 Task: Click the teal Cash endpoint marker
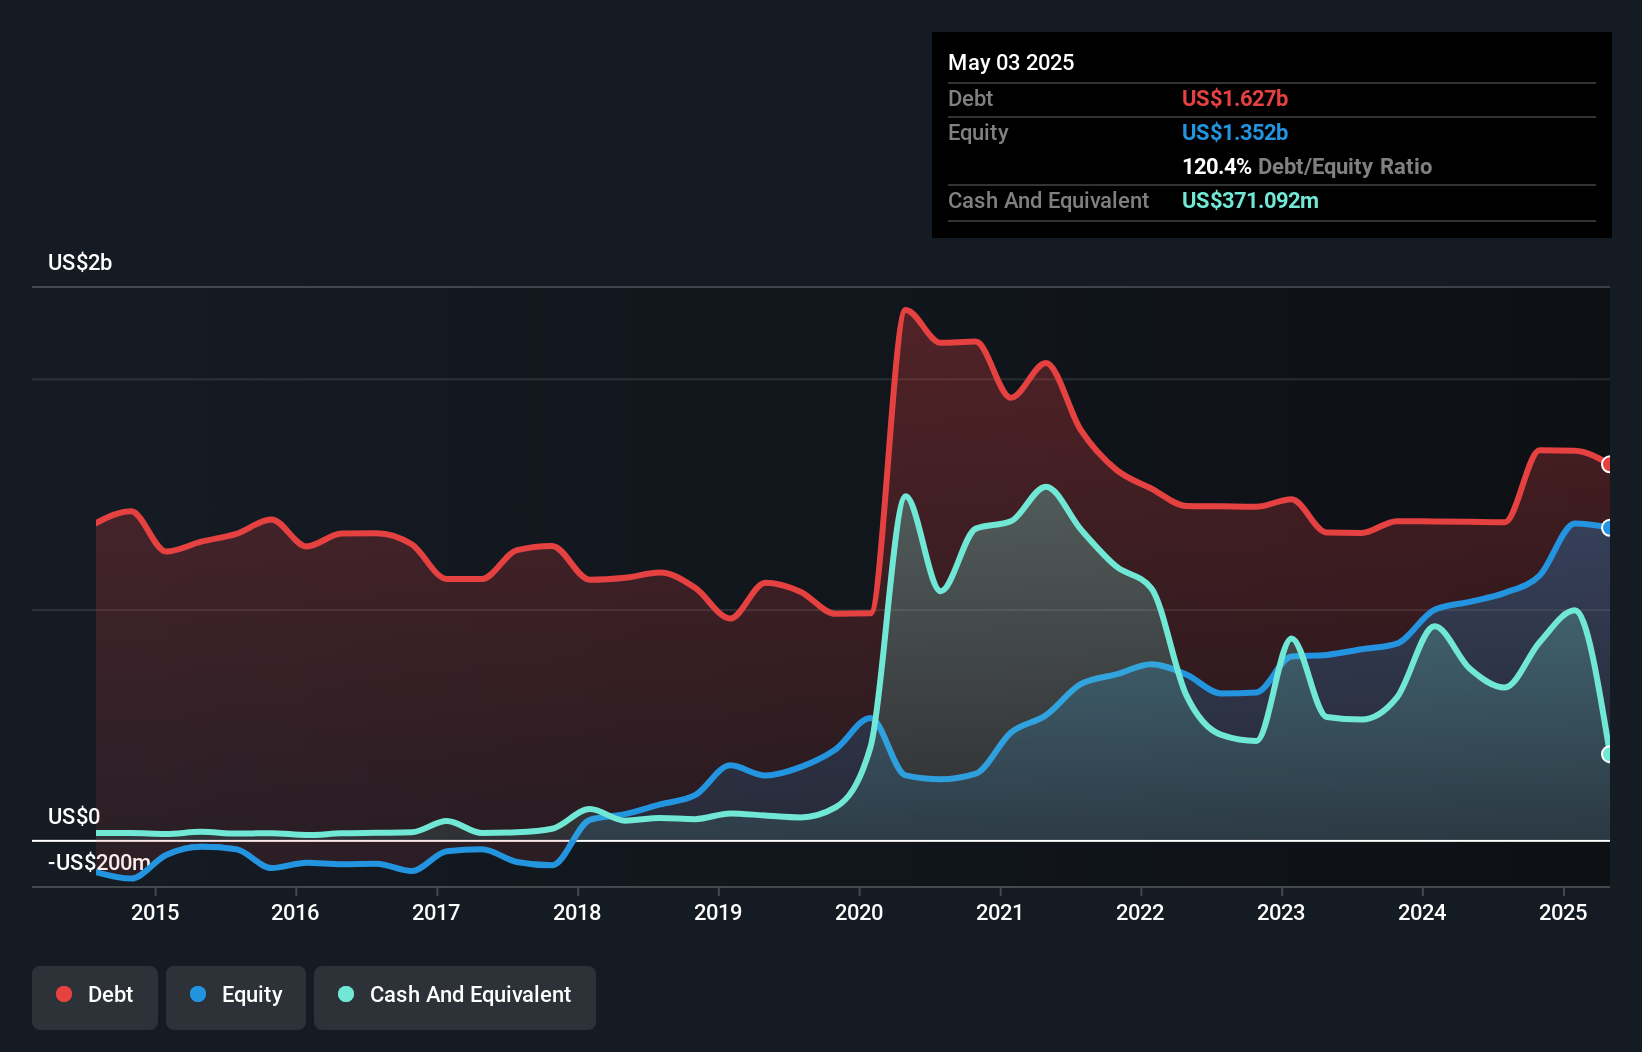point(1607,754)
